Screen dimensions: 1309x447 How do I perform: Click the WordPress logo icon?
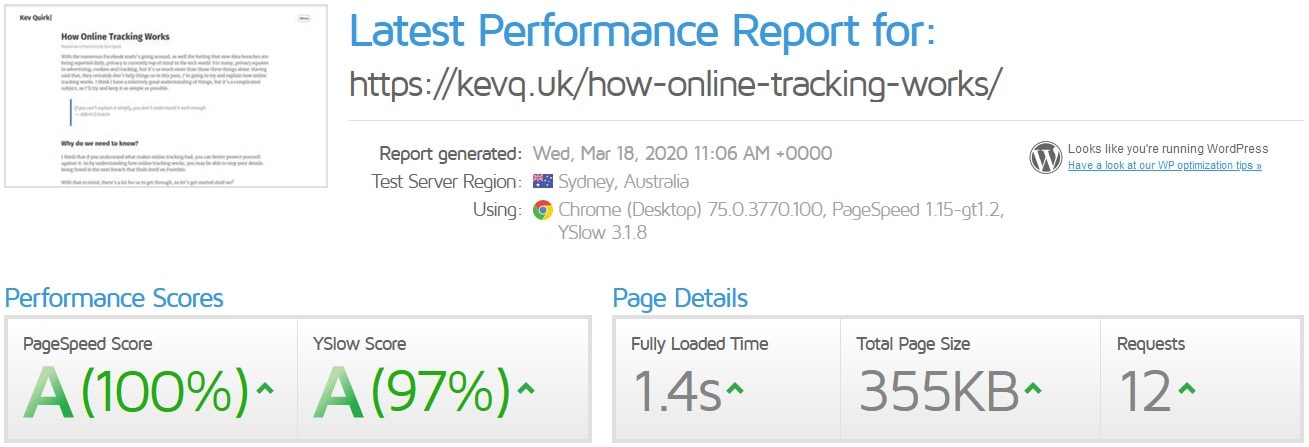pyautogui.click(x=1045, y=157)
